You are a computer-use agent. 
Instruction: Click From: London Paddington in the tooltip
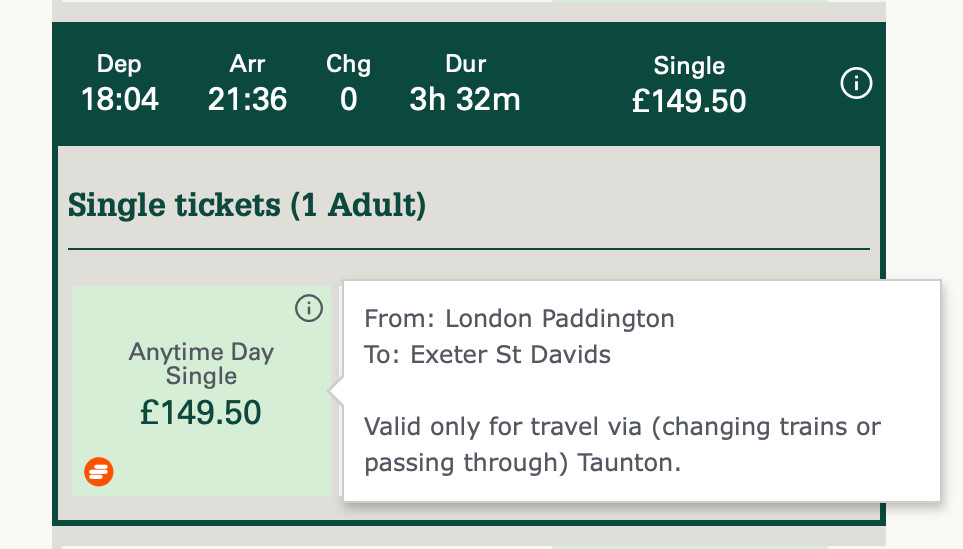(519, 319)
